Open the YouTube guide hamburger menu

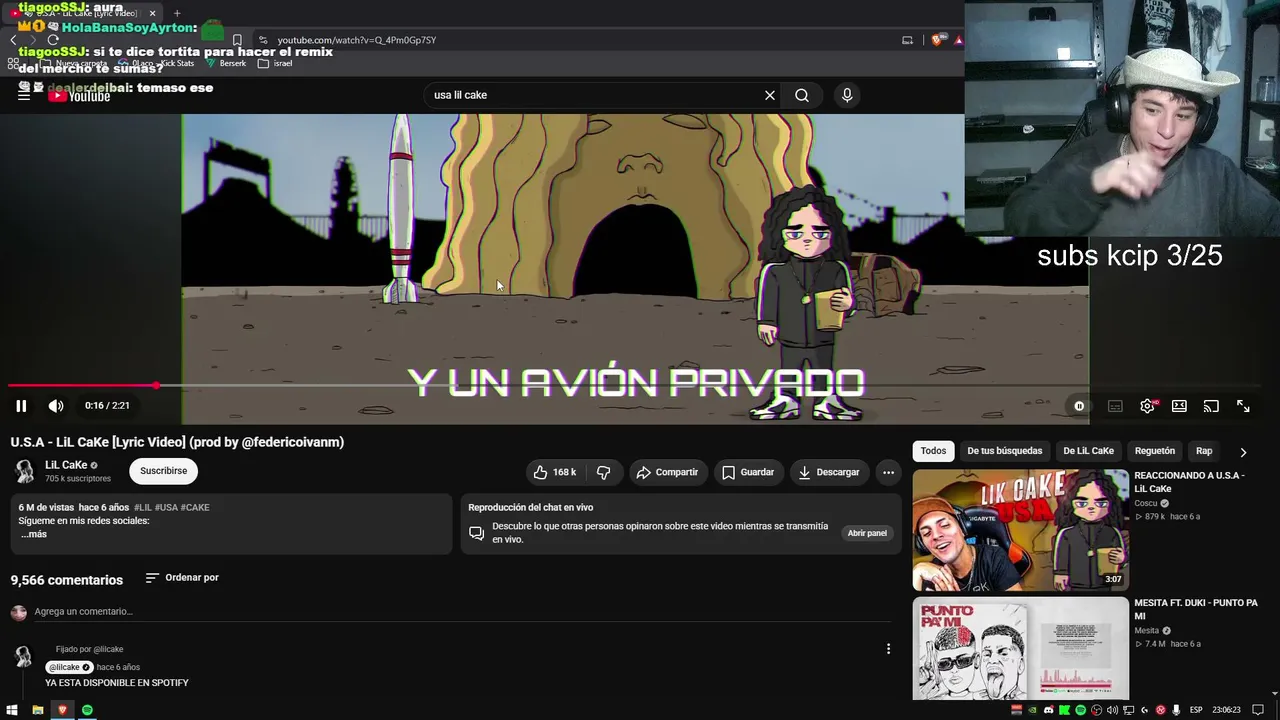[x=24, y=95]
